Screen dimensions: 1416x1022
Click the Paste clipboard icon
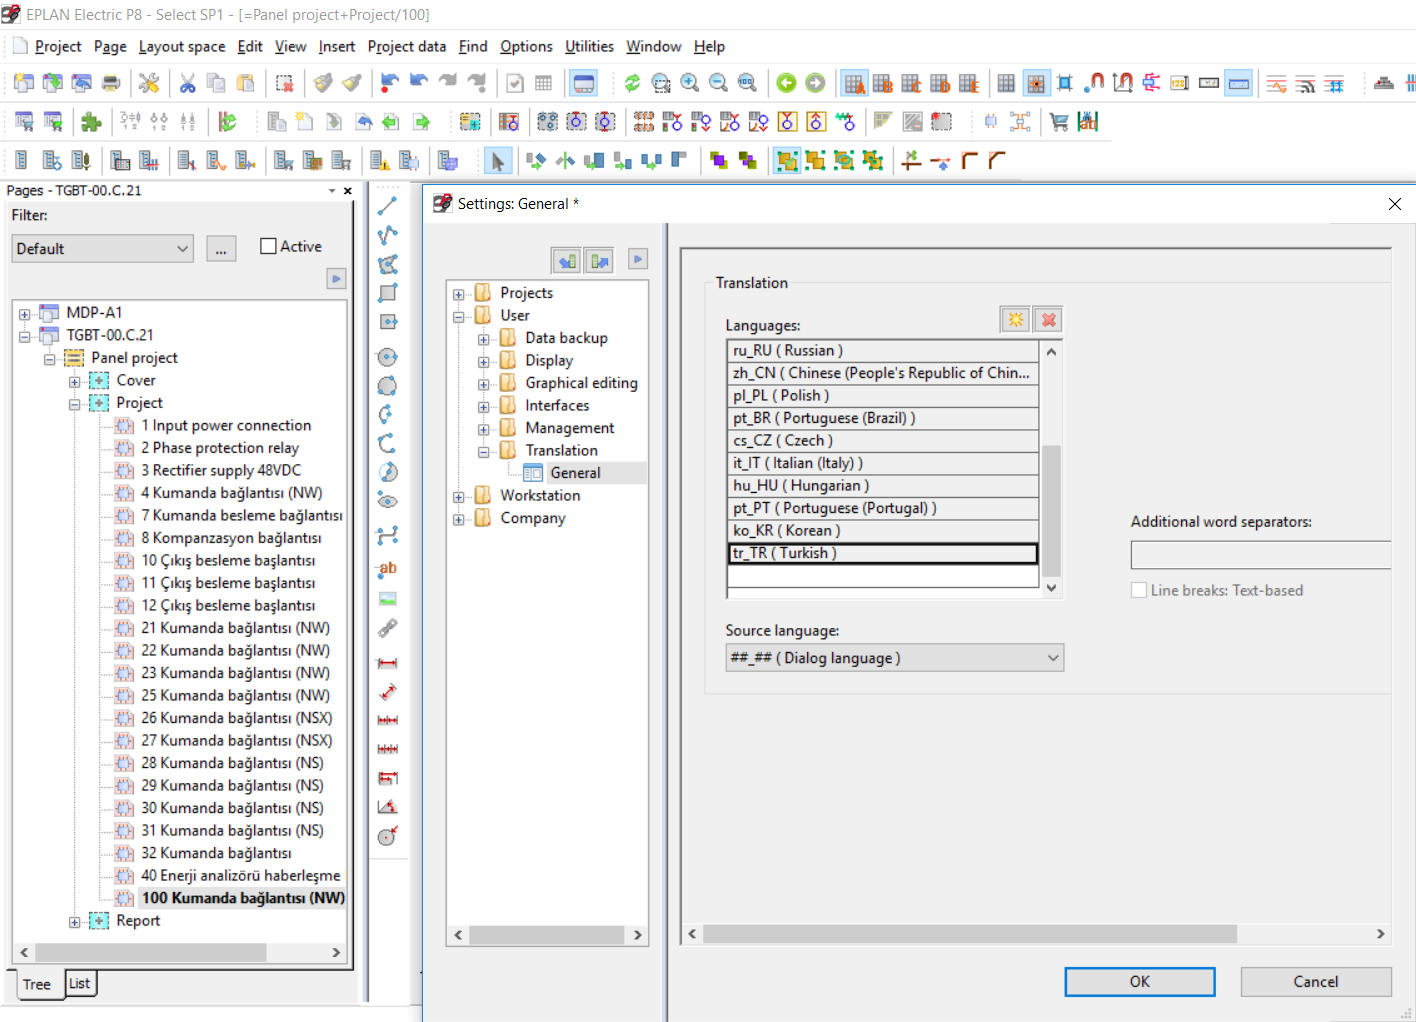tap(245, 83)
